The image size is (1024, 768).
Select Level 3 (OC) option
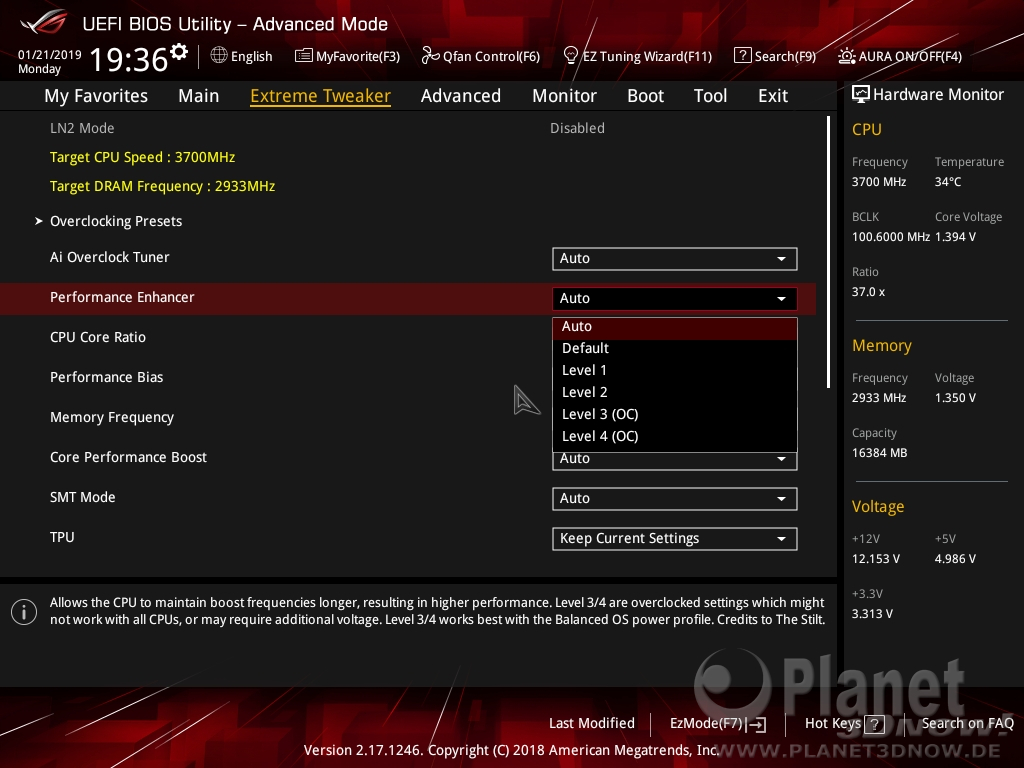675,415
